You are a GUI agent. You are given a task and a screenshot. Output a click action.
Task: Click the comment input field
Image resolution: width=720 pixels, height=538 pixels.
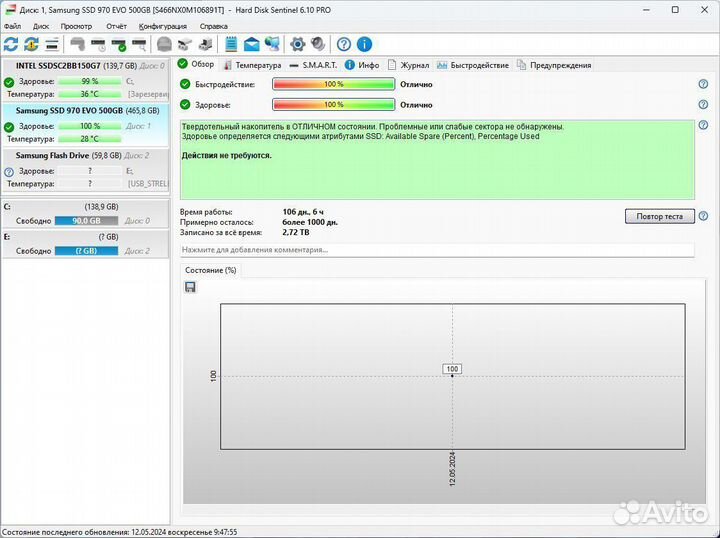tap(437, 250)
